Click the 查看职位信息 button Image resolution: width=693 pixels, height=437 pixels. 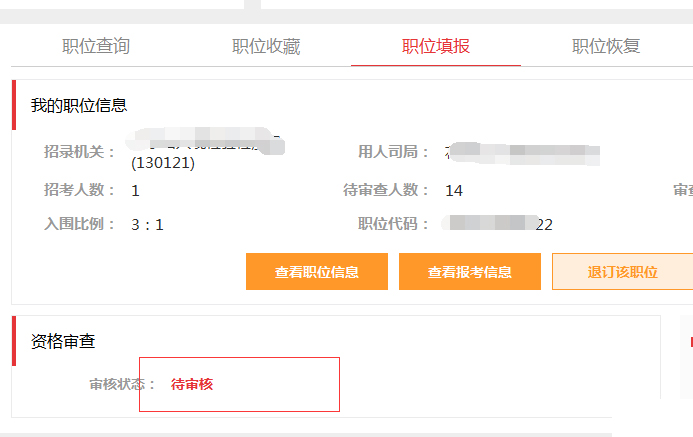317,272
